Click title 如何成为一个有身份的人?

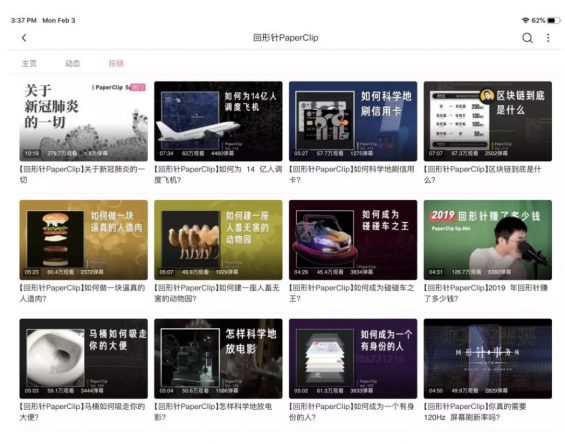(352, 412)
